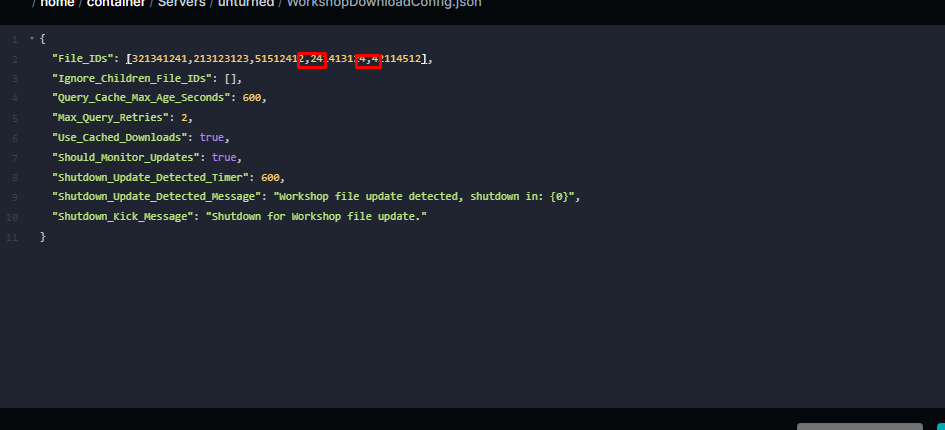
Task: Click line number 2 in the gutter
Action: point(14,60)
